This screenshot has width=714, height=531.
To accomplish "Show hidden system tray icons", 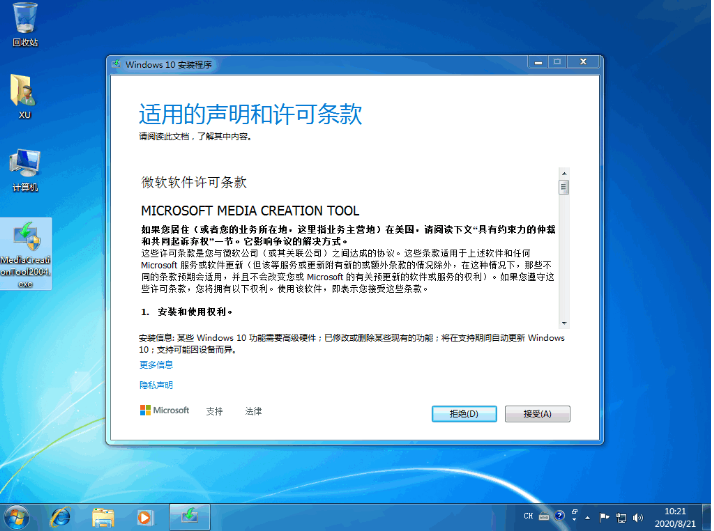I will 587,516.
